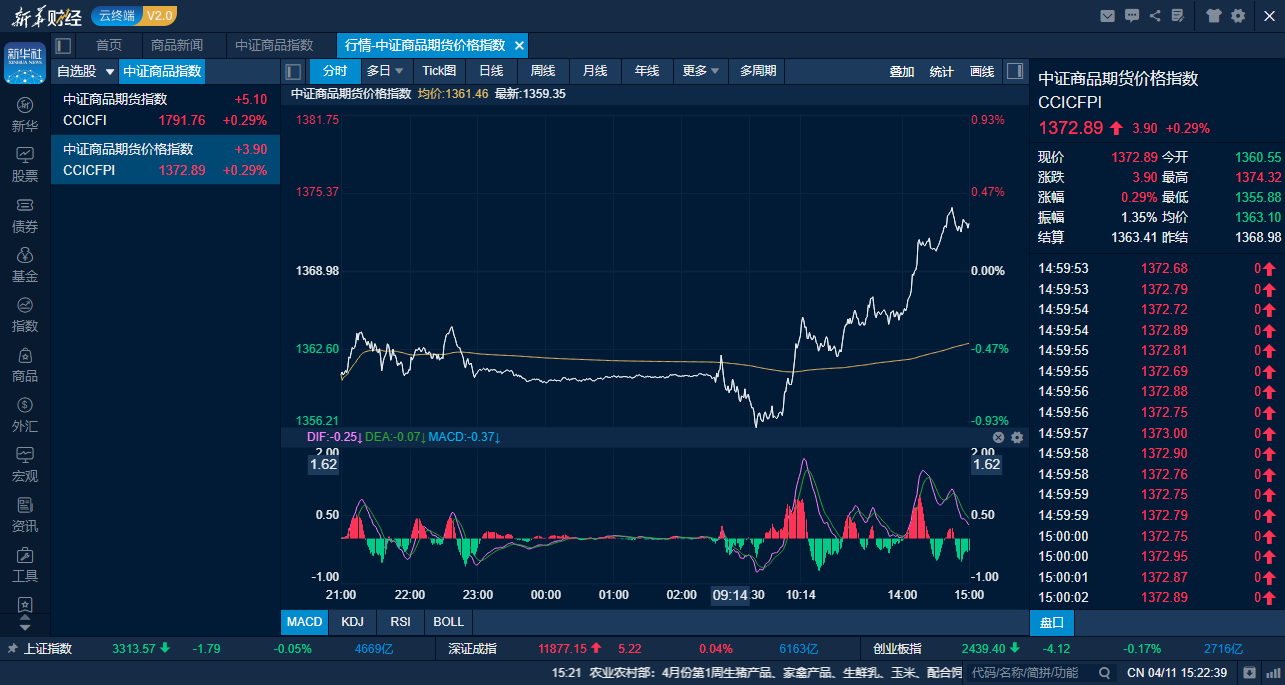This screenshot has width=1285, height=685.
Task: Close the MACD indicator panel
Action: (x=998, y=437)
